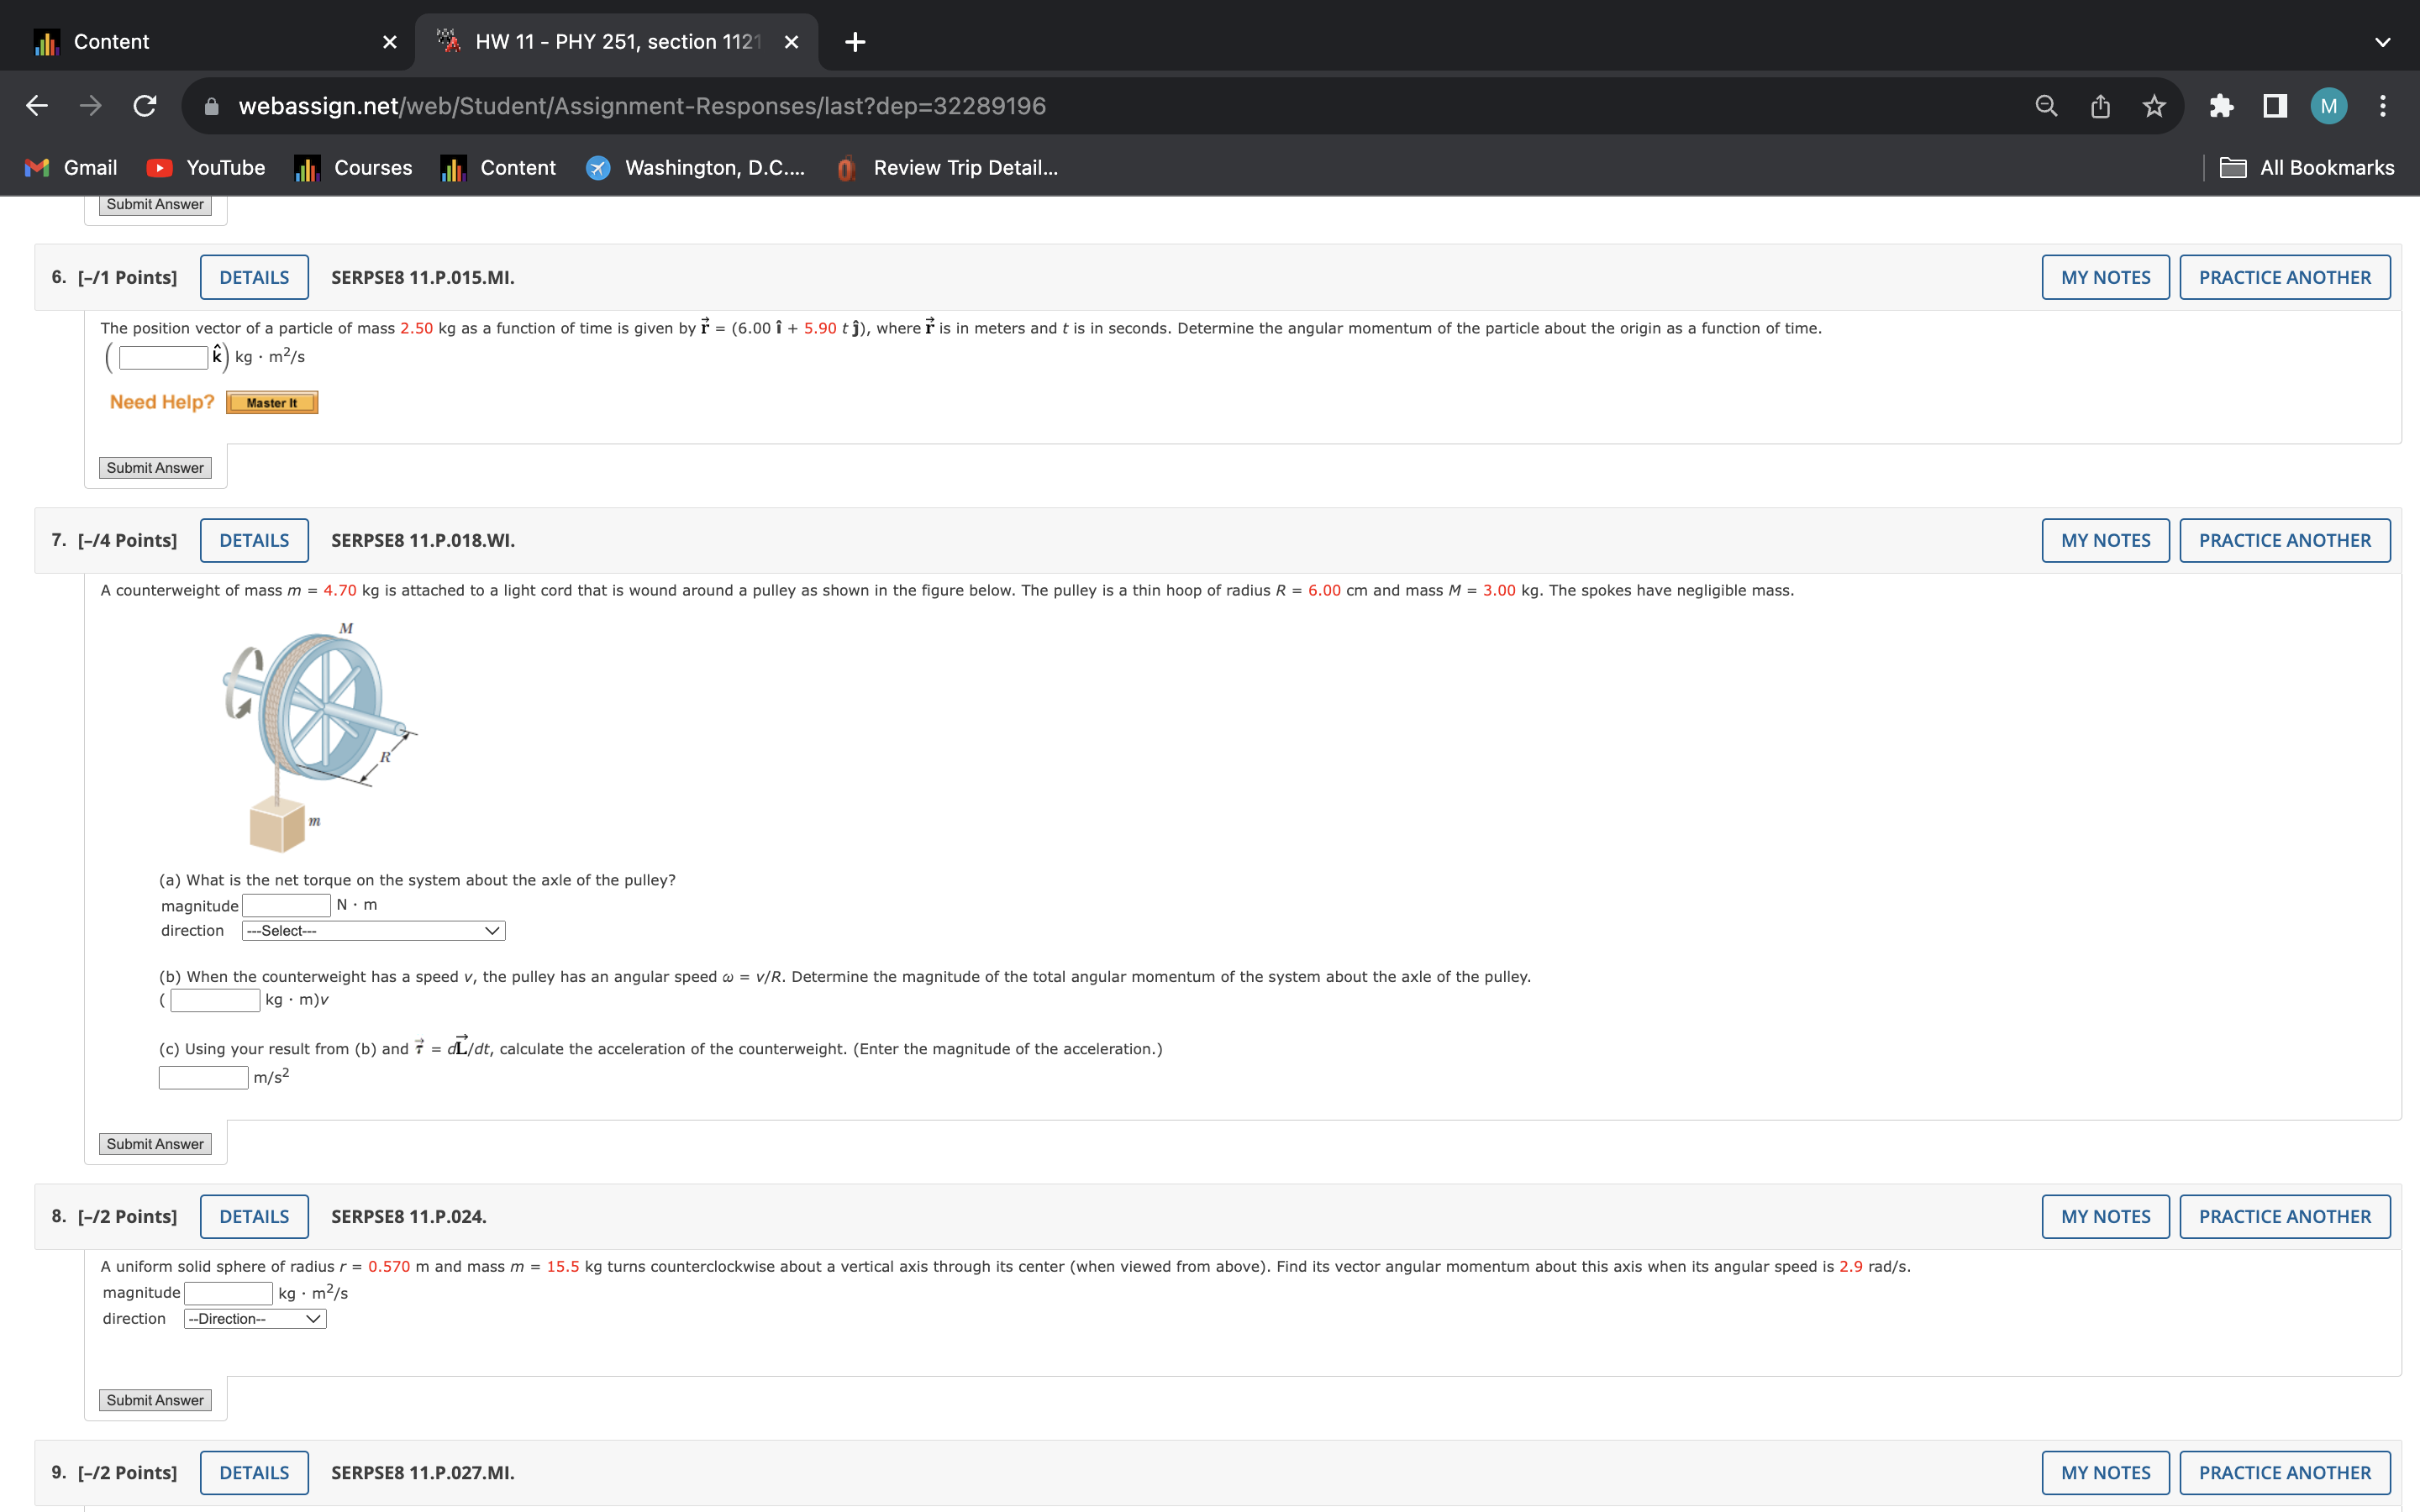Click Master It help button

pos(272,403)
